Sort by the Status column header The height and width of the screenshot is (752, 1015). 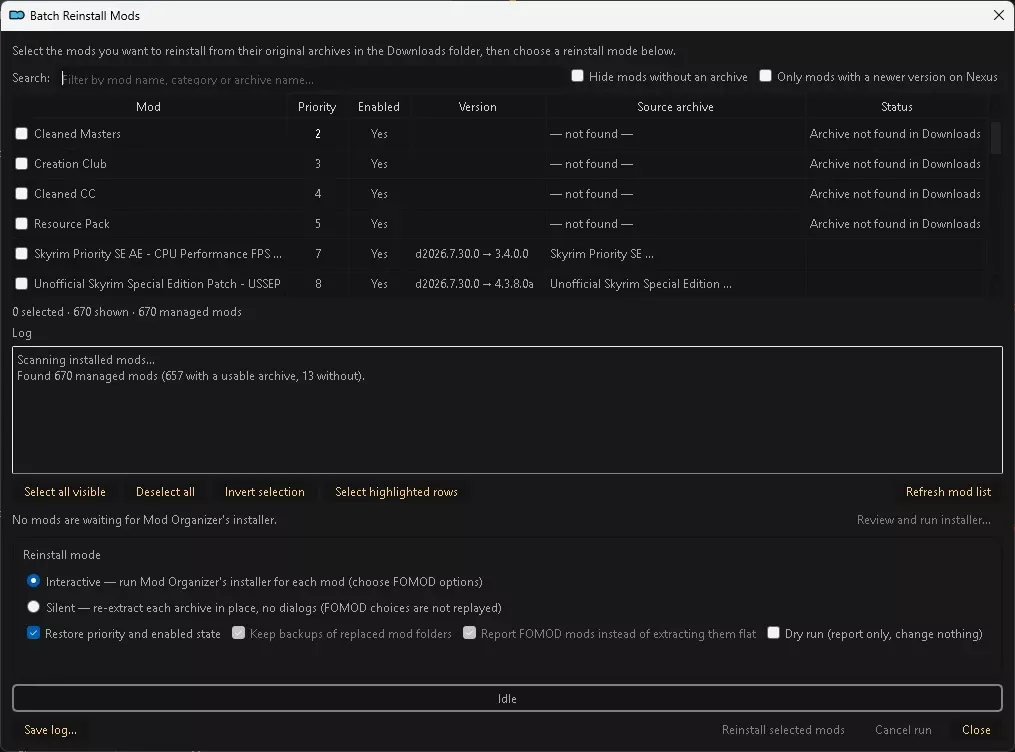click(x=897, y=107)
